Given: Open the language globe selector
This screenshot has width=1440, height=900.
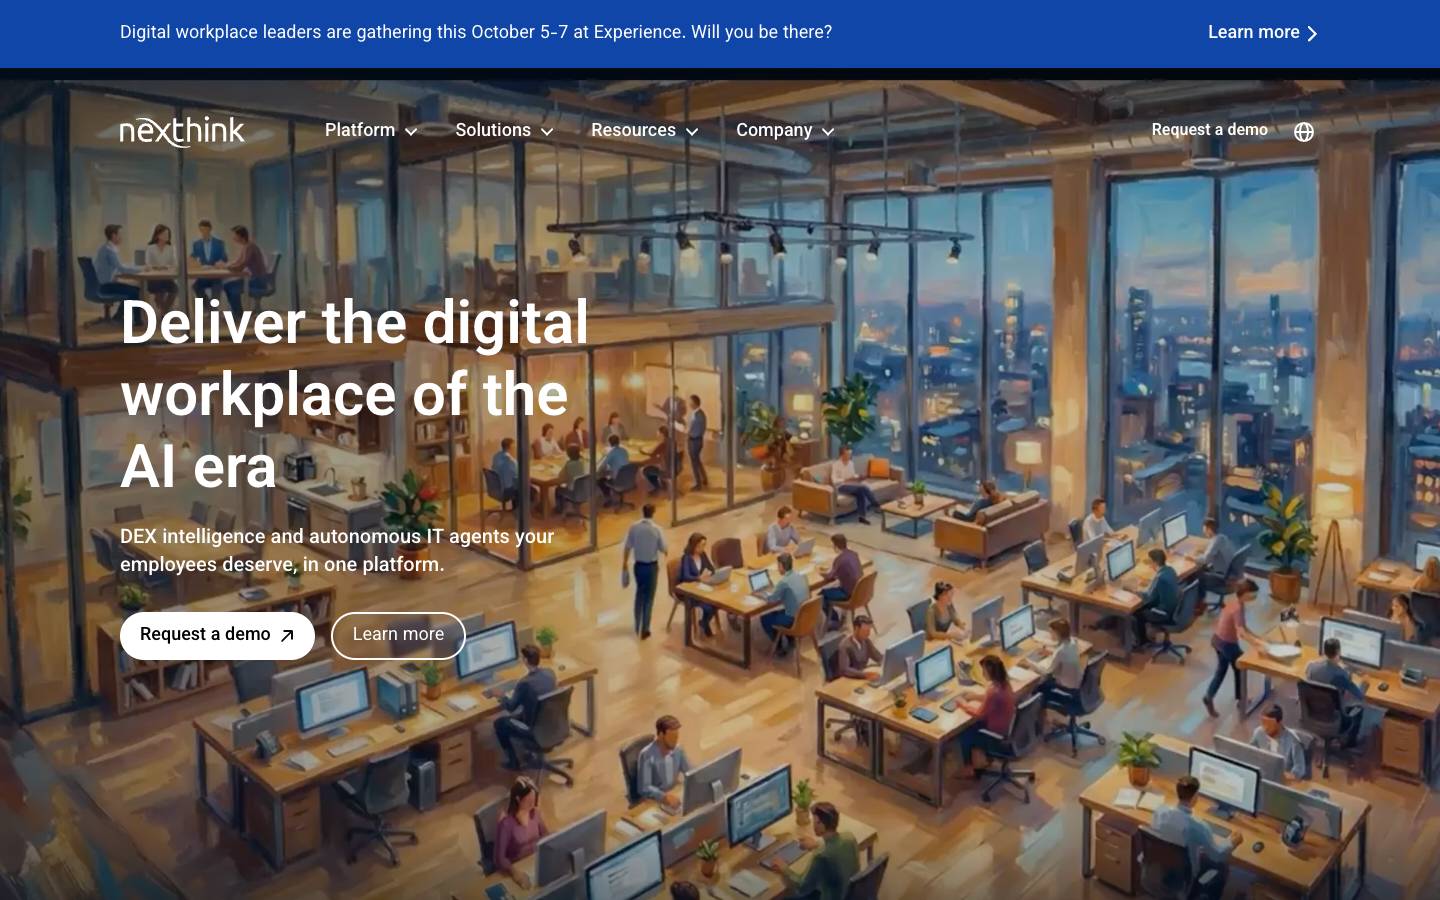Looking at the screenshot, I should 1304,132.
